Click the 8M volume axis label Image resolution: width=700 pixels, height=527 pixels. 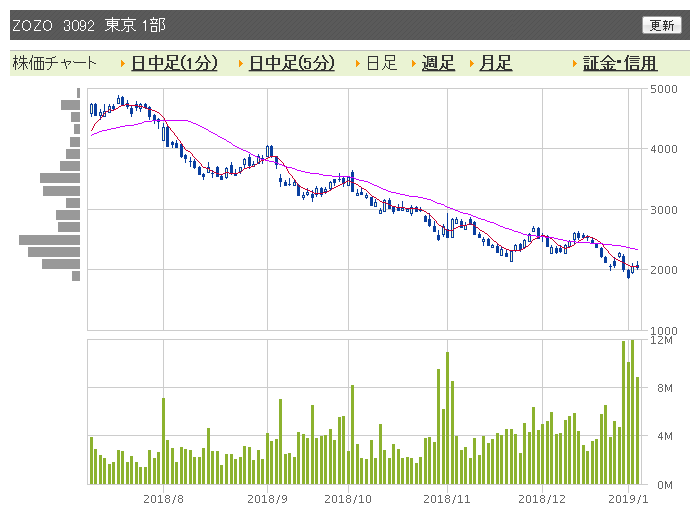(x=665, y=388)
